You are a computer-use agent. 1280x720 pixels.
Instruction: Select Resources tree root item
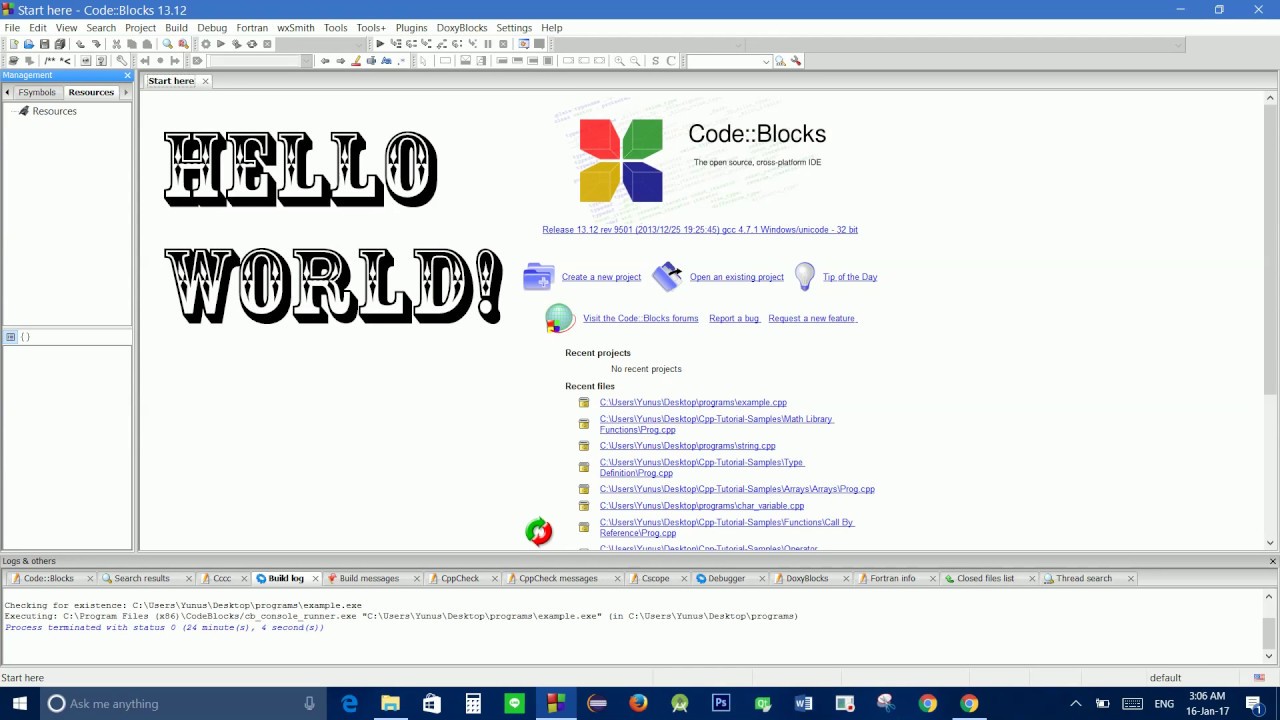point(54,111)
